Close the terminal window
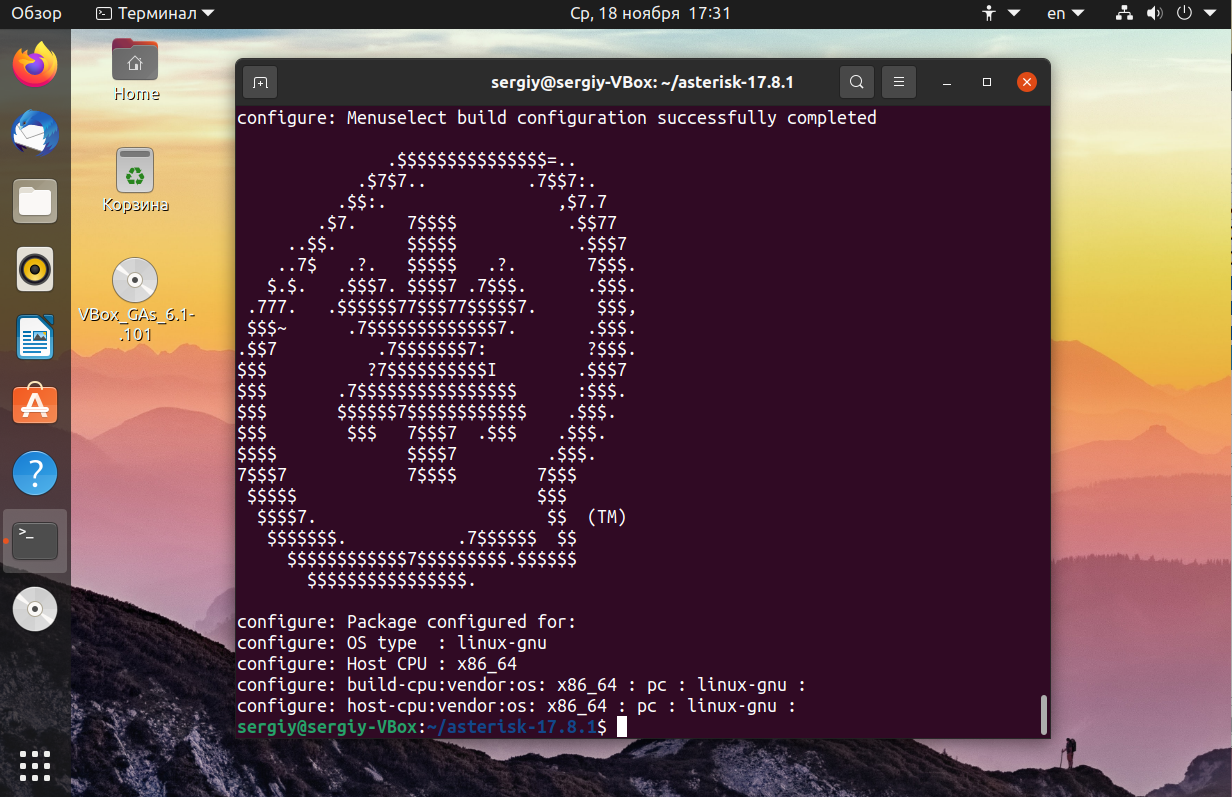This screenshot has height=797, width=1232. 1026,82
